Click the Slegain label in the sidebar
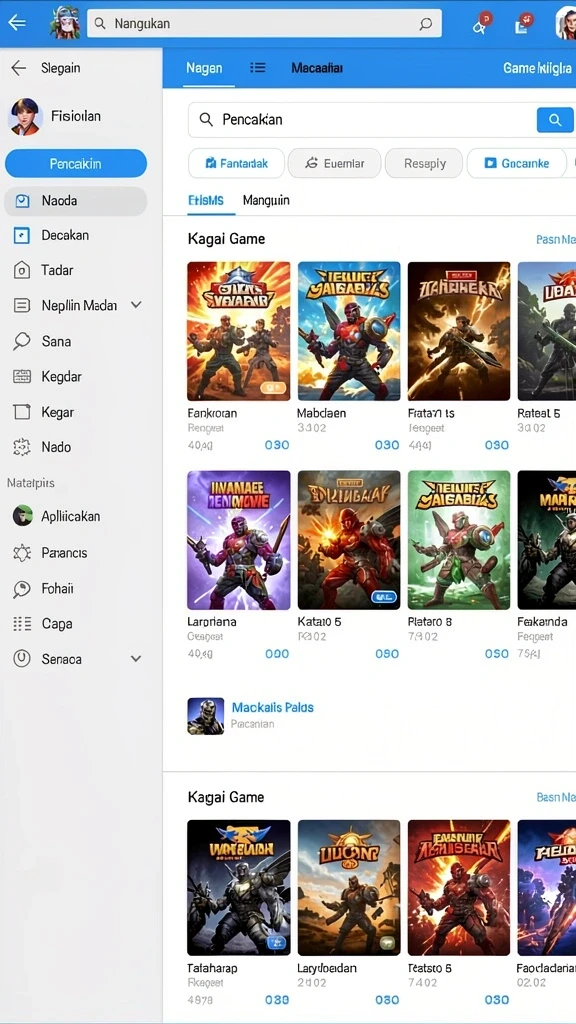Image resolution: width=576 pixels, height=1024 pixels. tap(61, 68)
